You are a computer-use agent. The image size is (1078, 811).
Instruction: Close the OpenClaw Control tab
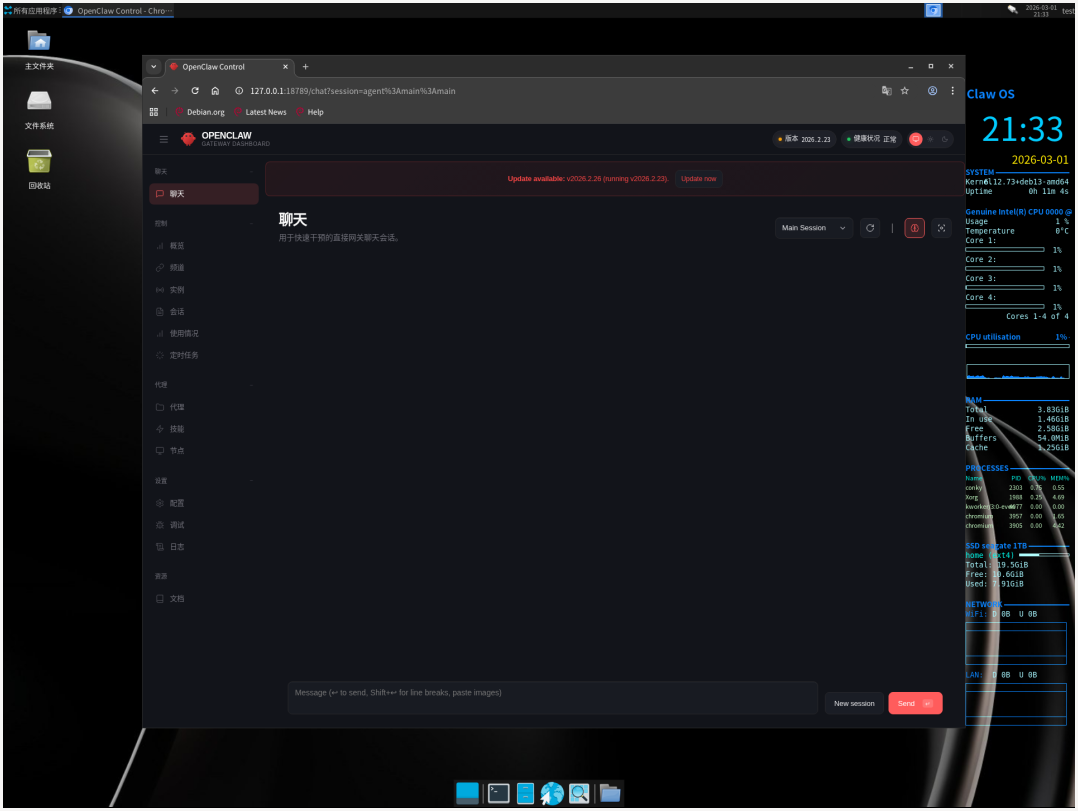point(285,67)
